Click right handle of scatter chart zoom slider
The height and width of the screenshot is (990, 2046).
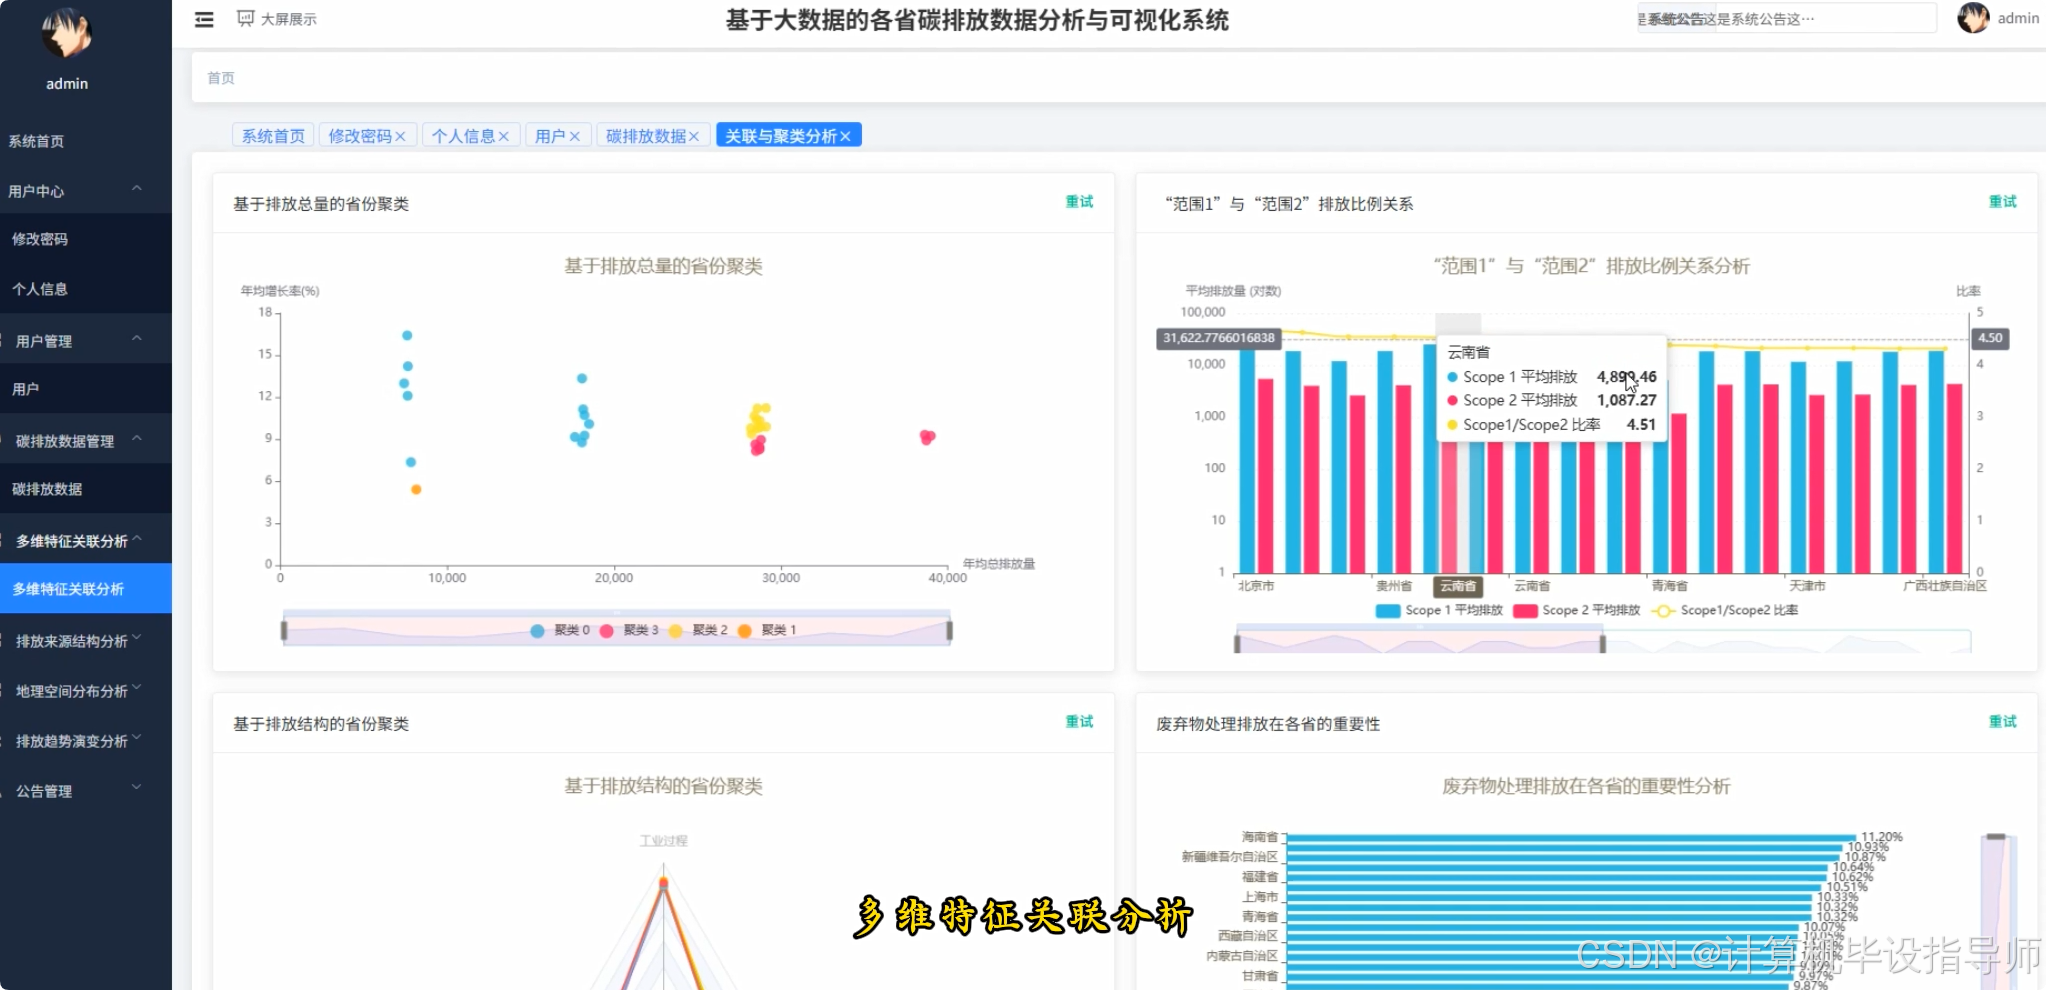(950, 631)
